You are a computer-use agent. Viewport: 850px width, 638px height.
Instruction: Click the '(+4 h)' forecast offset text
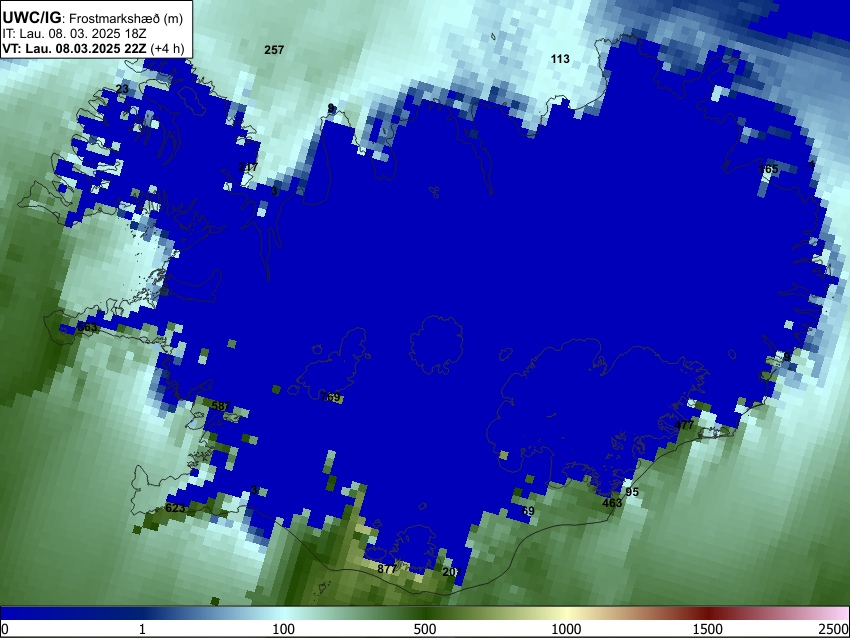tap(168, 48)
